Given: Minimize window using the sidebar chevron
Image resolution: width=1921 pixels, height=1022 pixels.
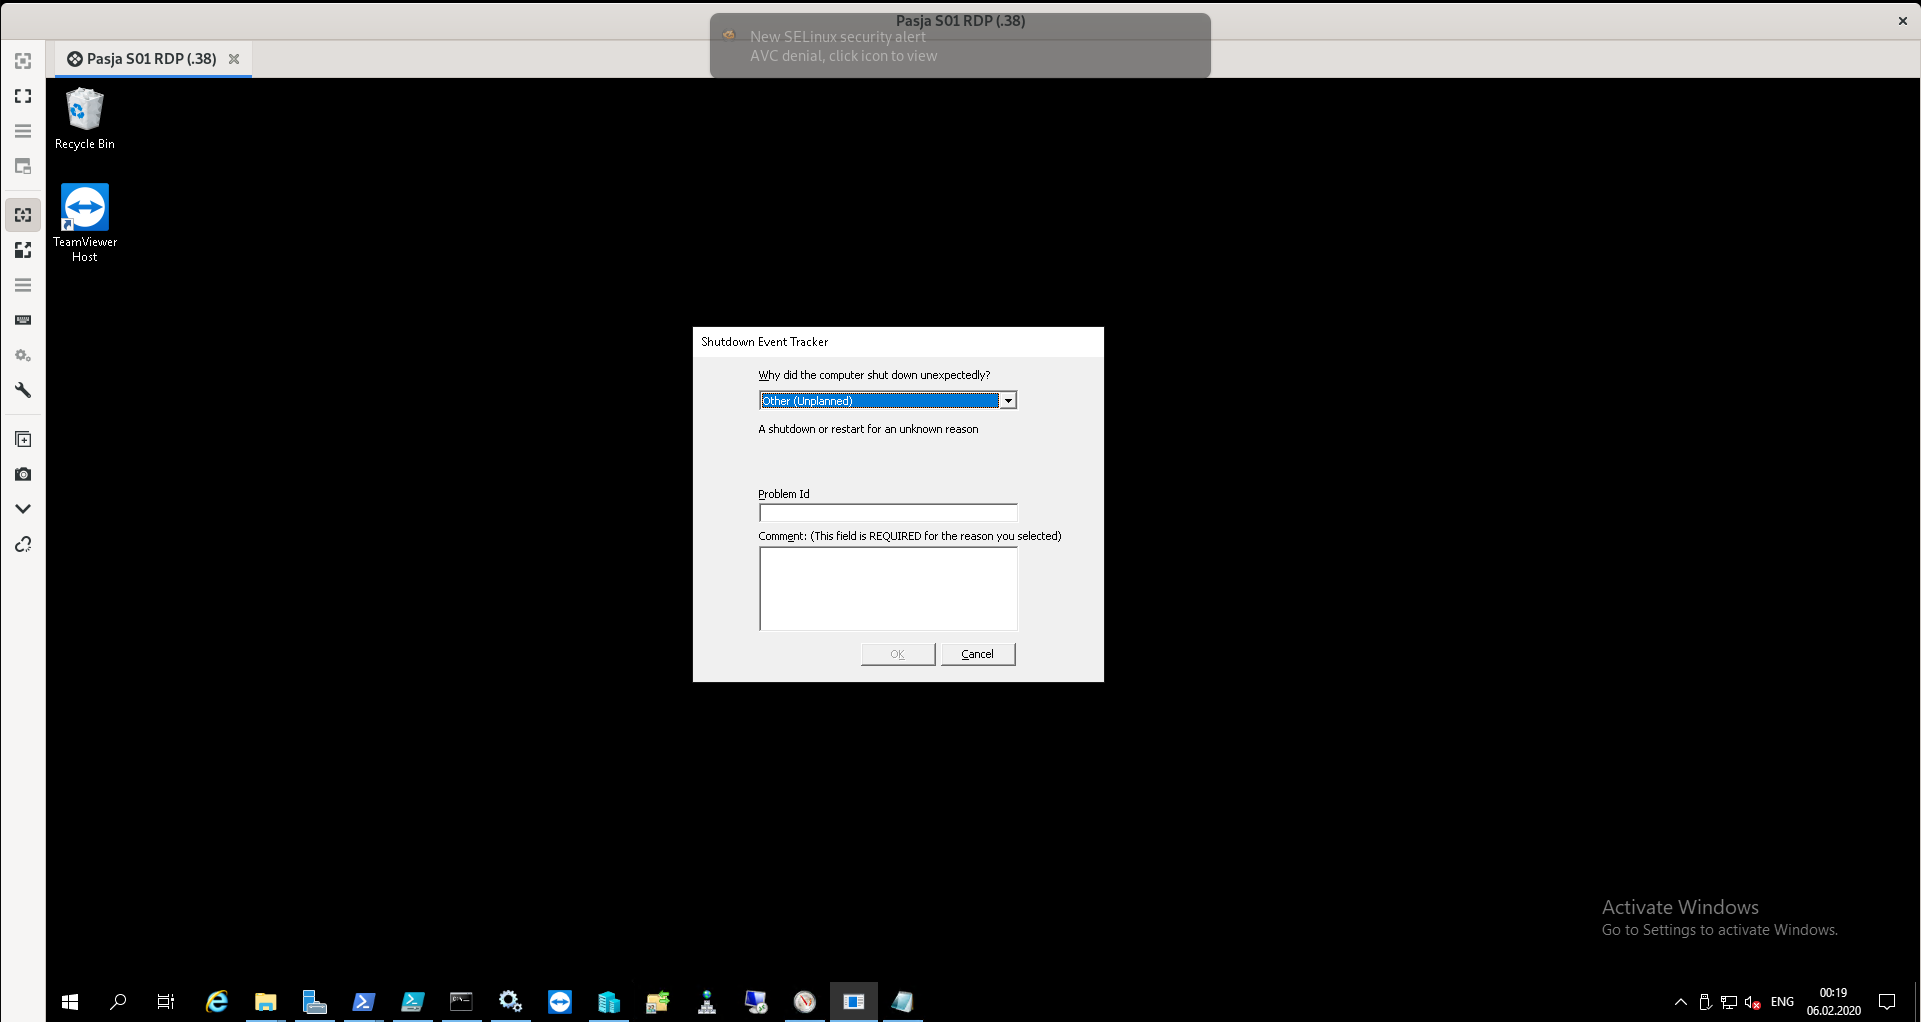Looking at the screenshot, I should point(23,509).
